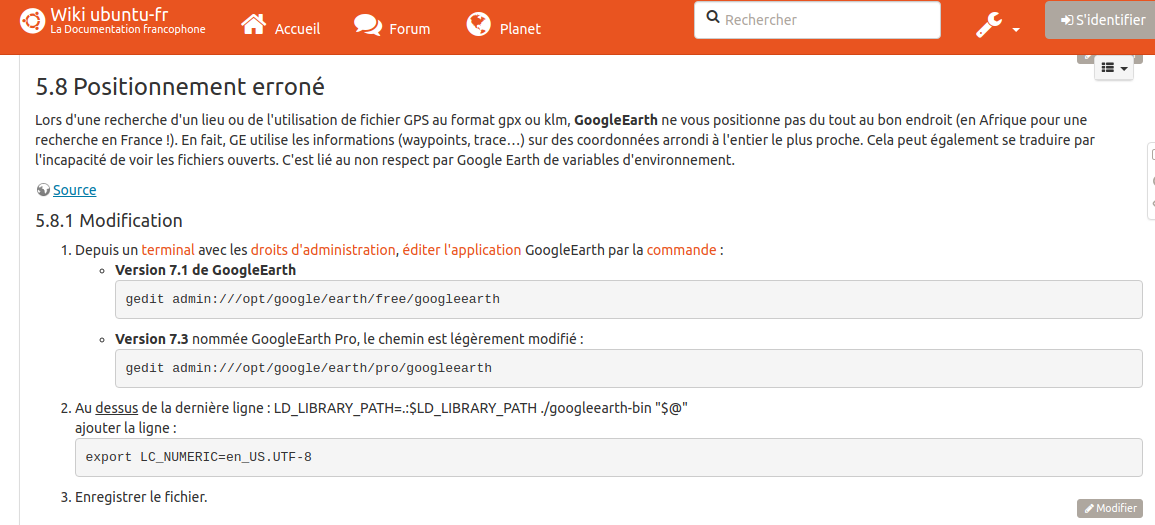The image size is (1155, 525).
Task: Click the sign-in arrow icon on S'identifier
Action: pyautogui.click(x=1067, y=20)
